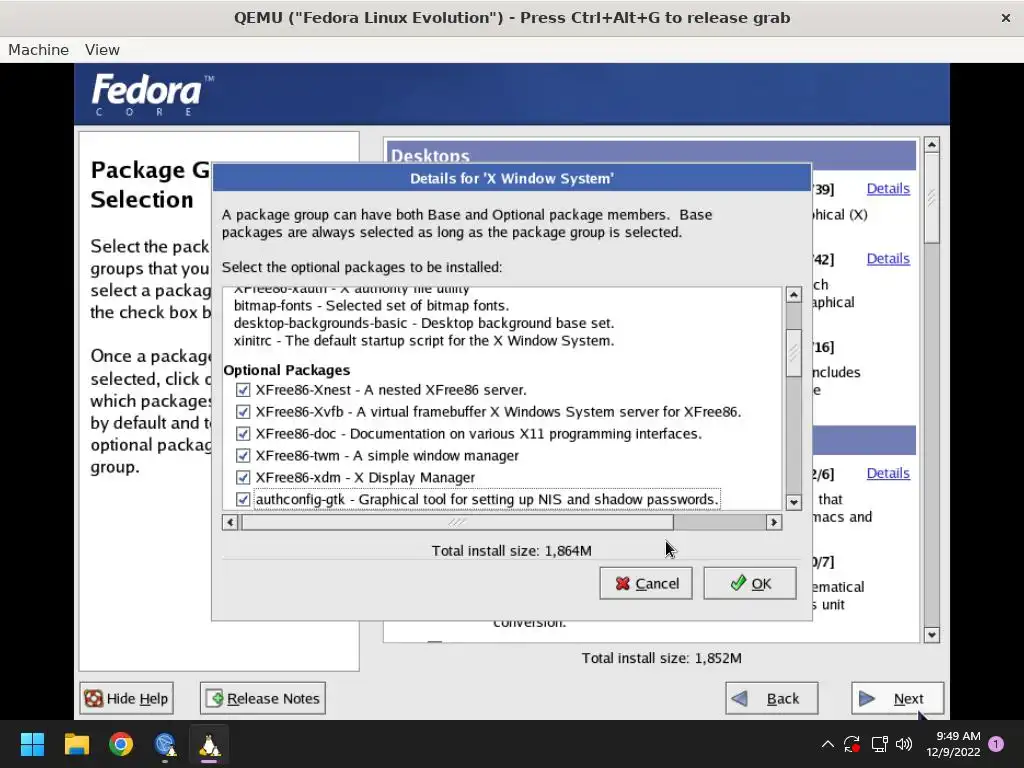
Task: Toggle XFree86-Xvfb package checkbox
Action: [243, 412]
